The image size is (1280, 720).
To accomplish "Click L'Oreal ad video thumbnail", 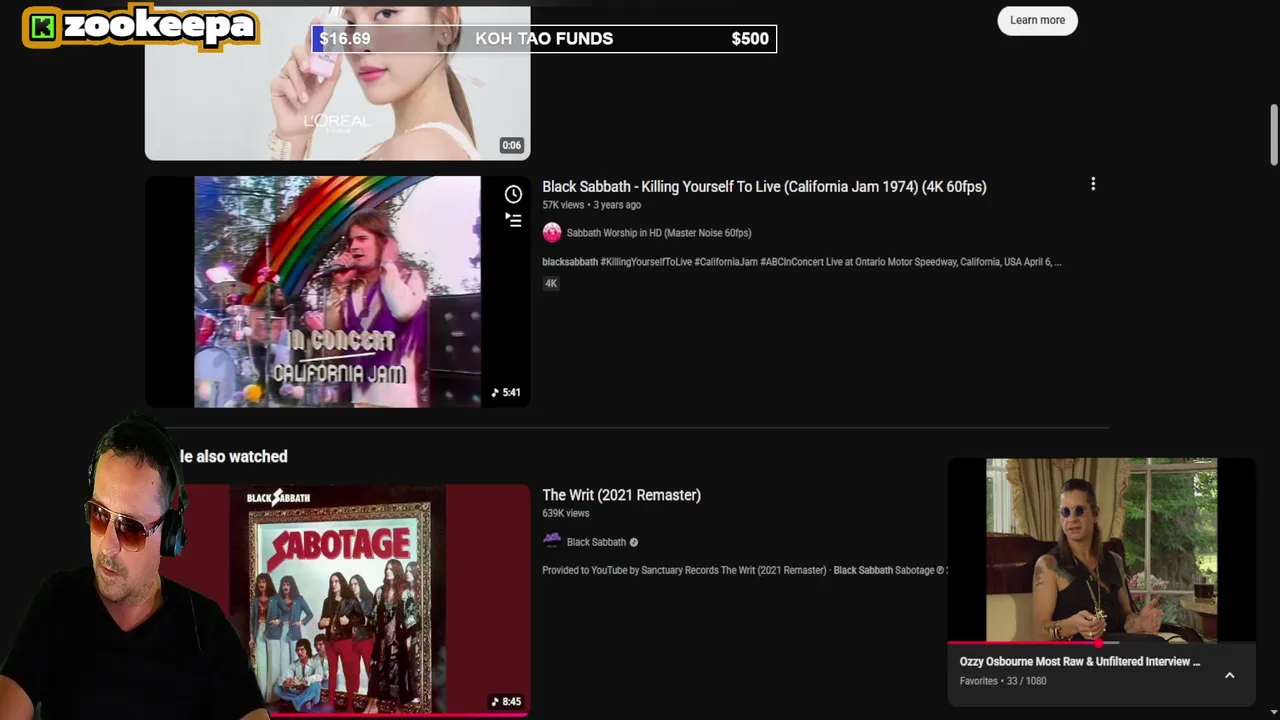I will (337, 82).
